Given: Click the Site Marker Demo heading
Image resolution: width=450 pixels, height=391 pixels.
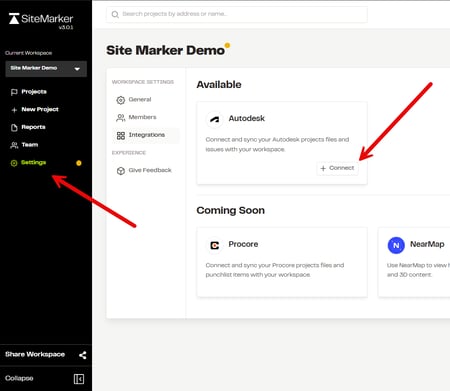Looking at the screenshot, I should 165,50.
